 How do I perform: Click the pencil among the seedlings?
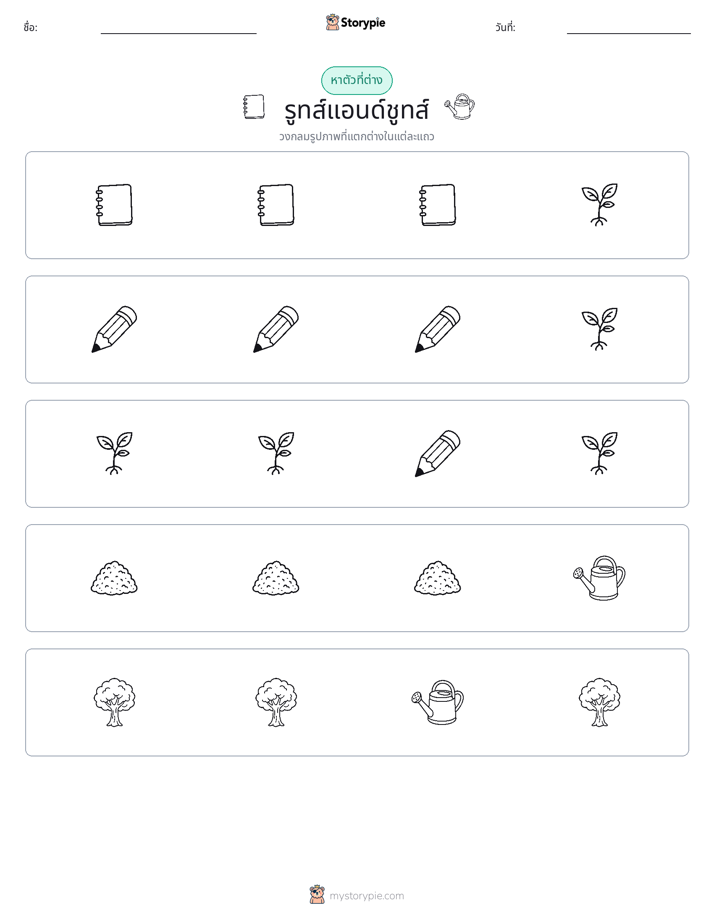[438, 453]
